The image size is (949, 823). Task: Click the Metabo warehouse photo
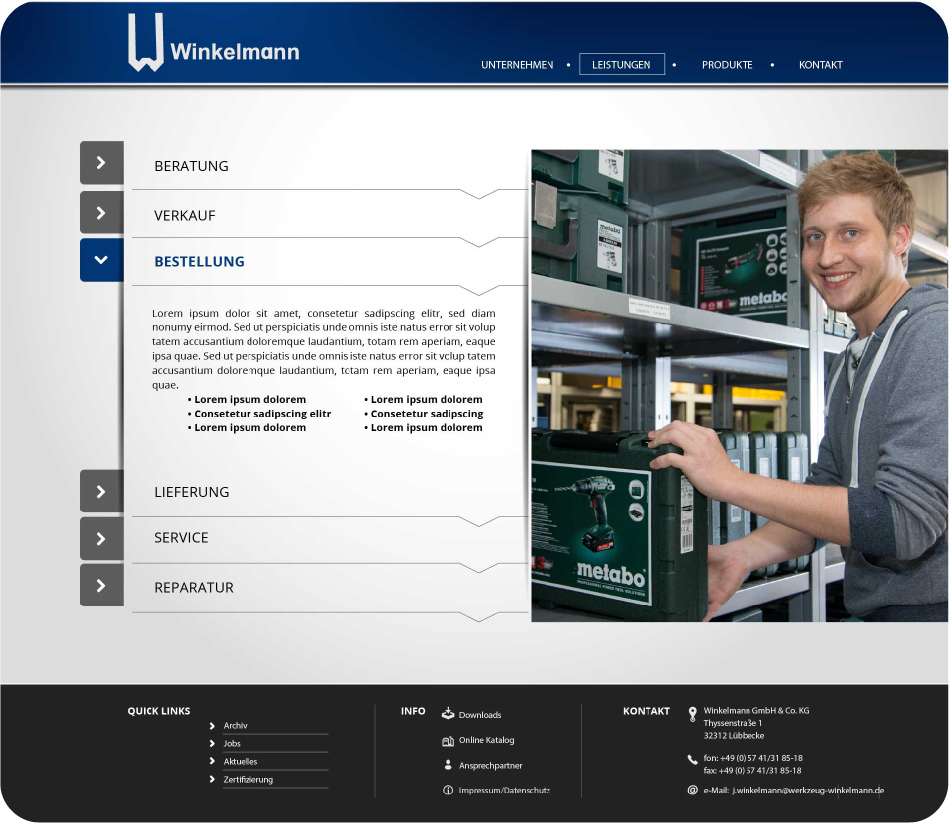739,386
